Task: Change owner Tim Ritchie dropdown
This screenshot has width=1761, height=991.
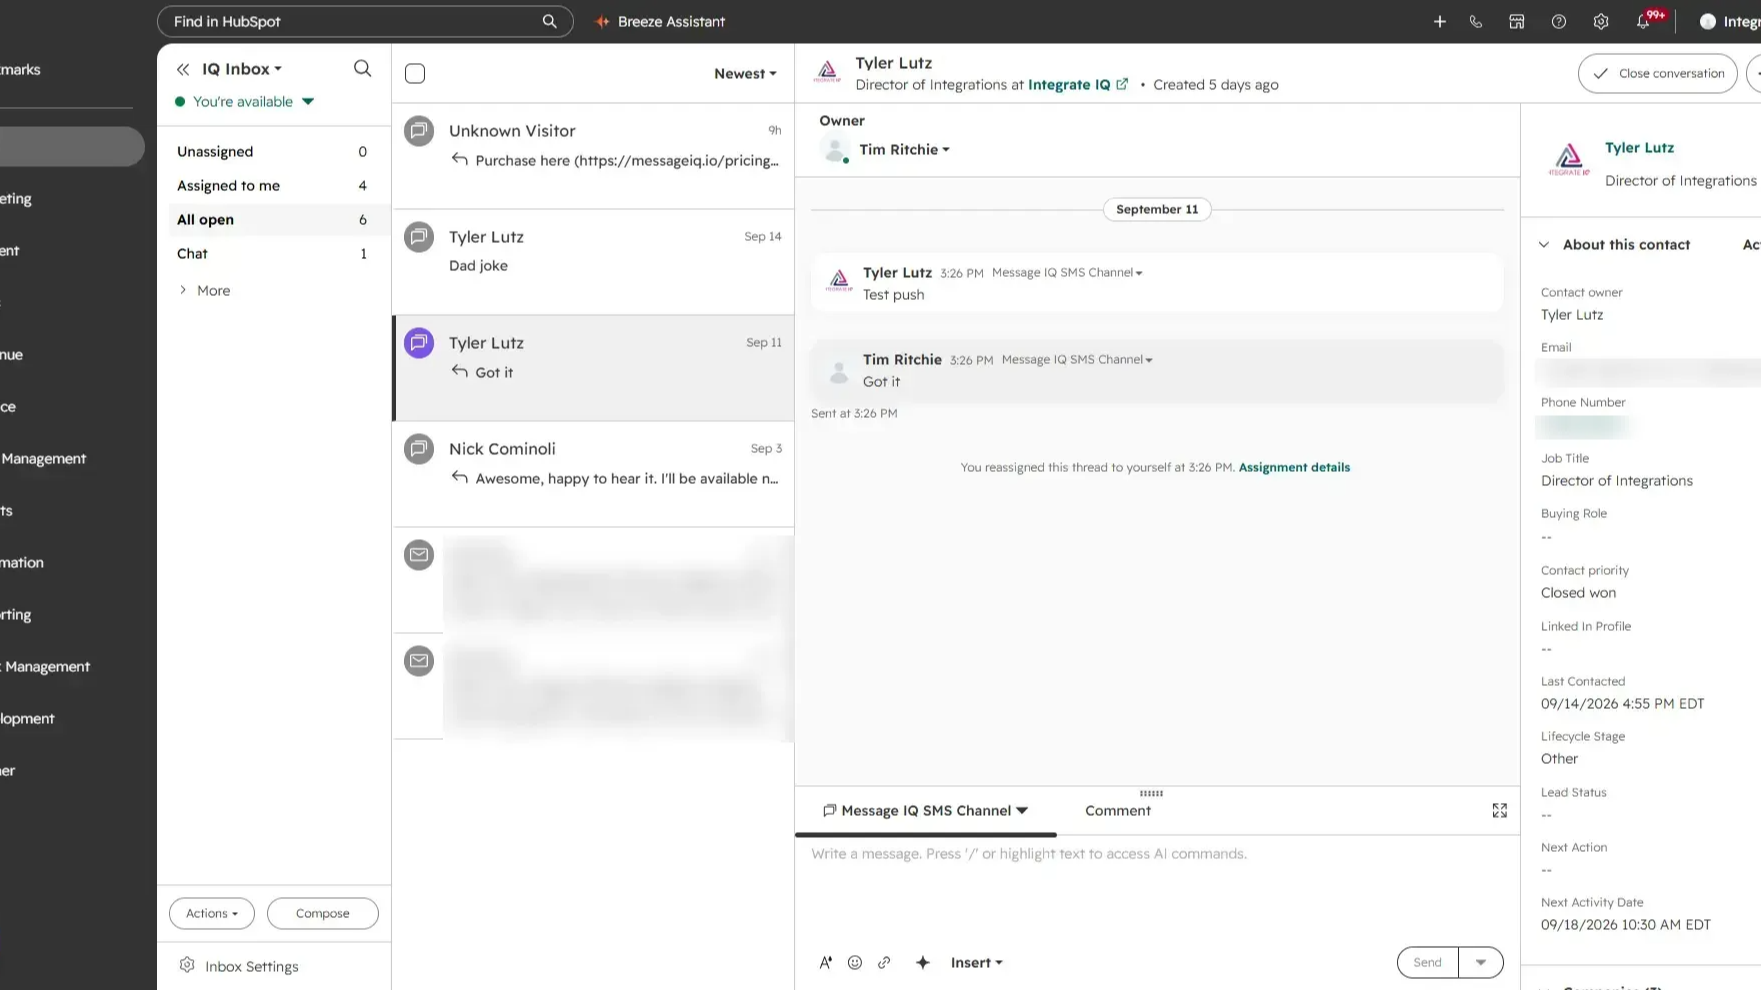Action: click(904, 149)
